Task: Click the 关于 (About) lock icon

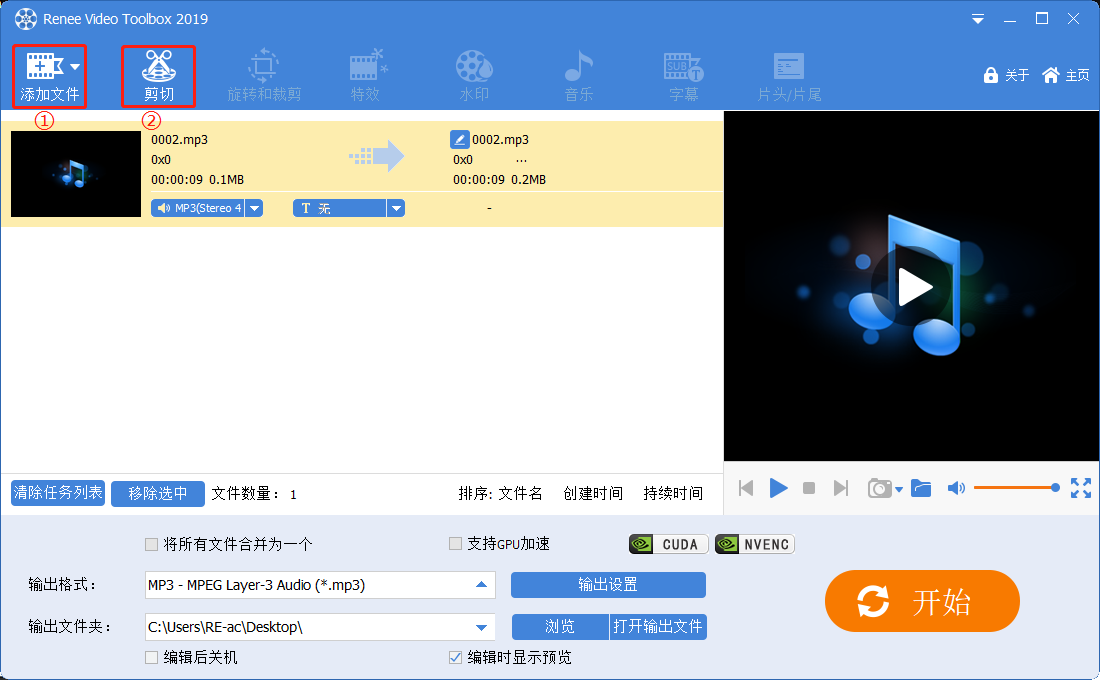Action: click(991, 75)
